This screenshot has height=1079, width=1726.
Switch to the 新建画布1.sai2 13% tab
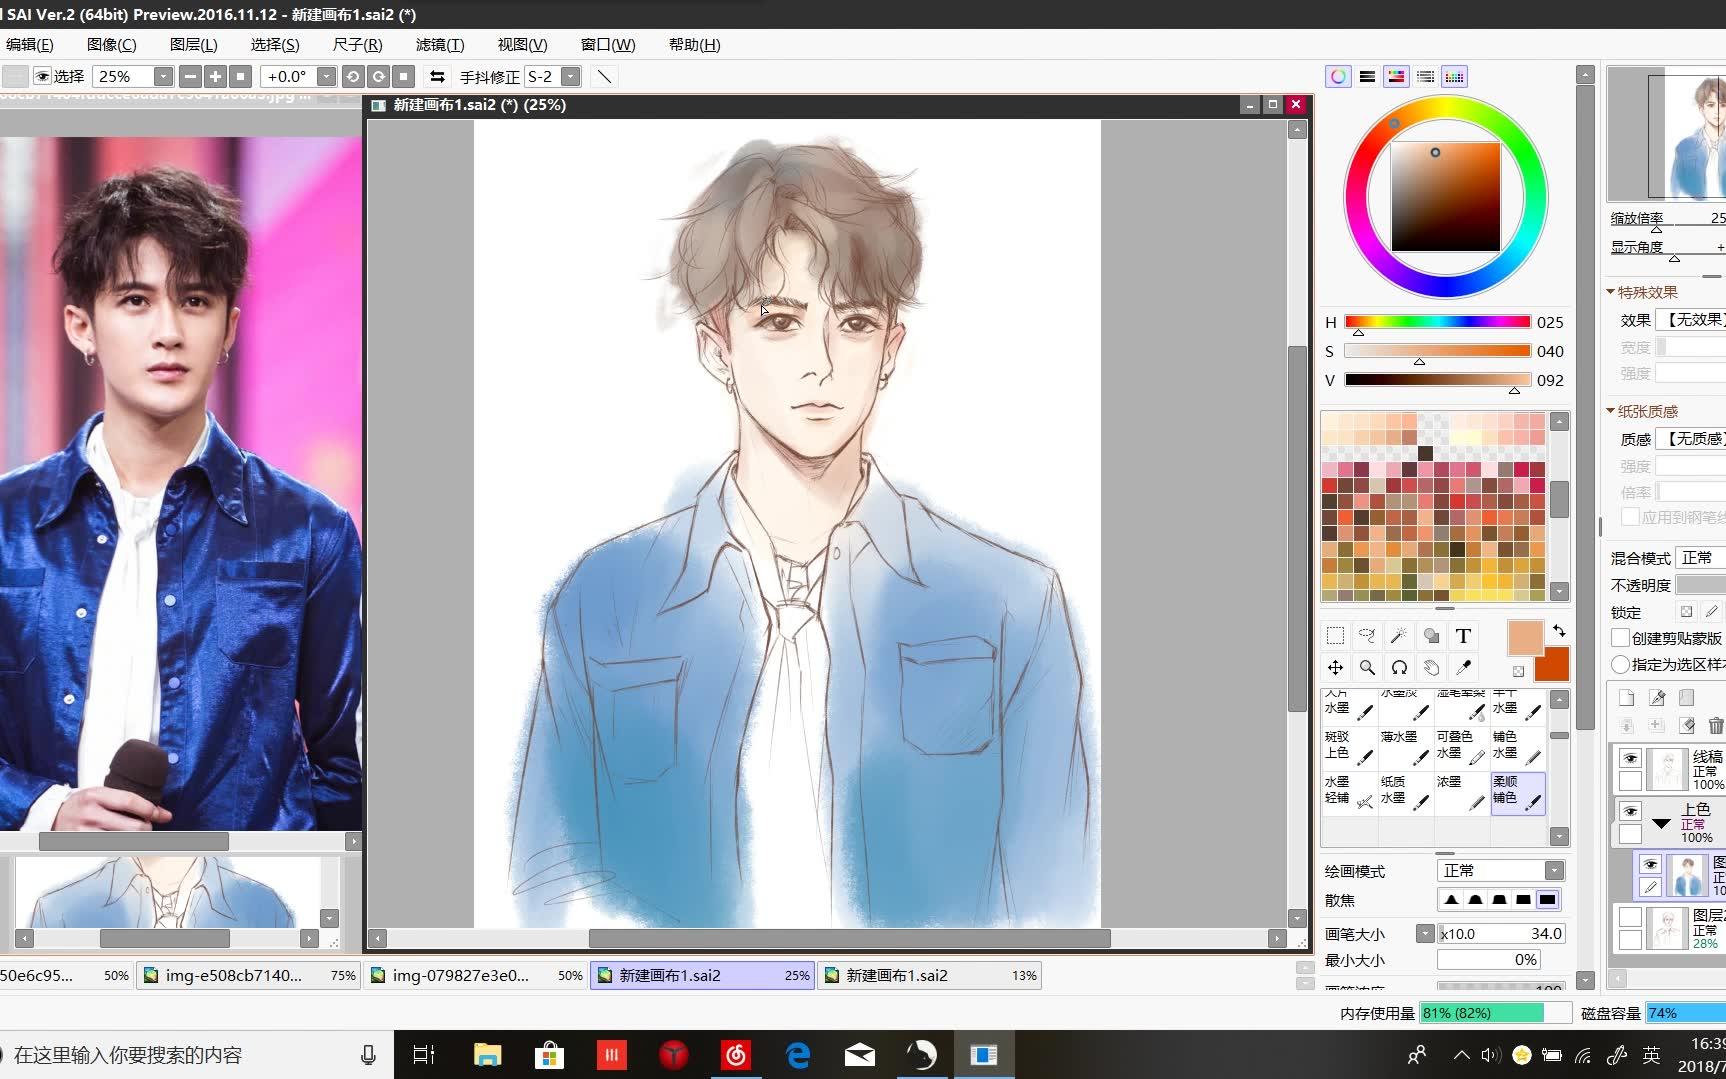pos(929,975)
